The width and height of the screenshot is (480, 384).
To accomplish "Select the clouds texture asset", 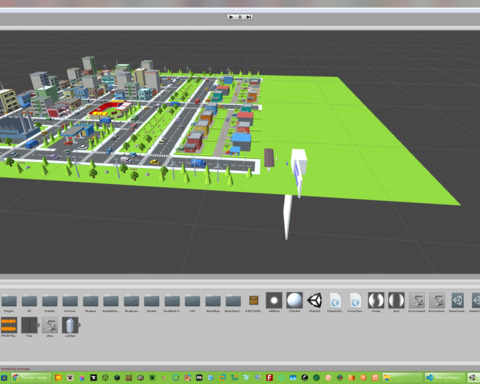I will pyautogui.click(x=376, y=301).
